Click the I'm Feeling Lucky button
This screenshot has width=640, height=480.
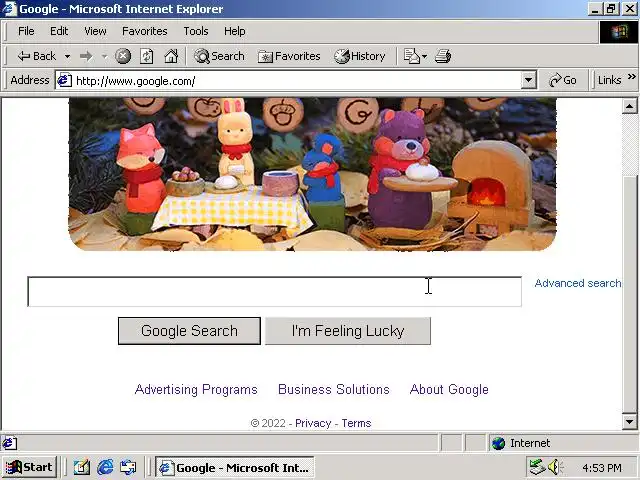(348, 331)
